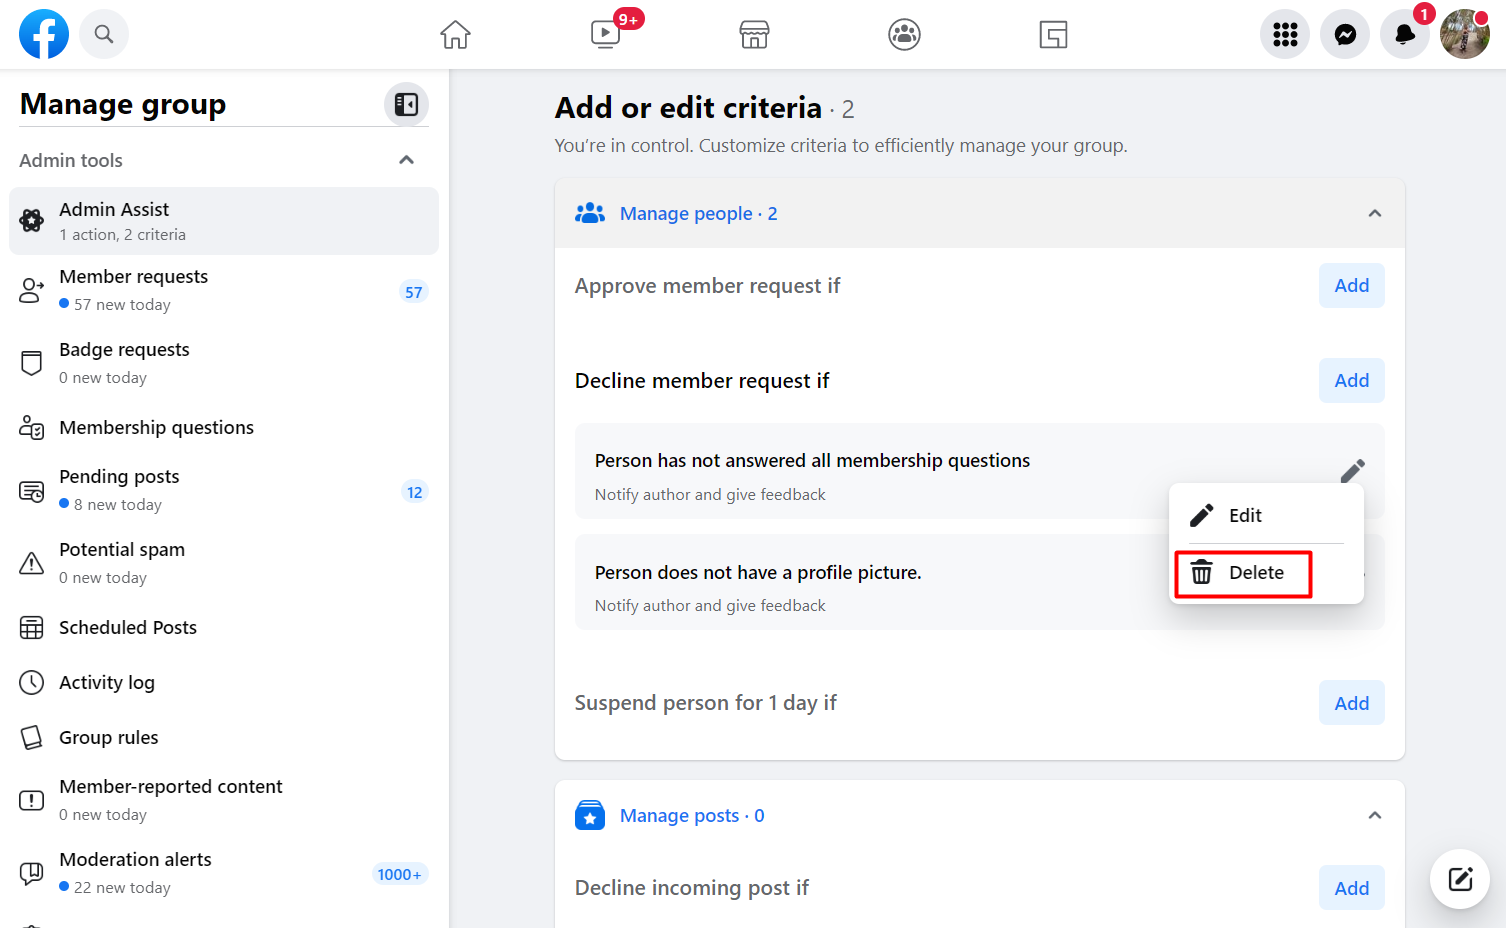
Task: View notifications via the bell icon
Action: click(1405, 34)
